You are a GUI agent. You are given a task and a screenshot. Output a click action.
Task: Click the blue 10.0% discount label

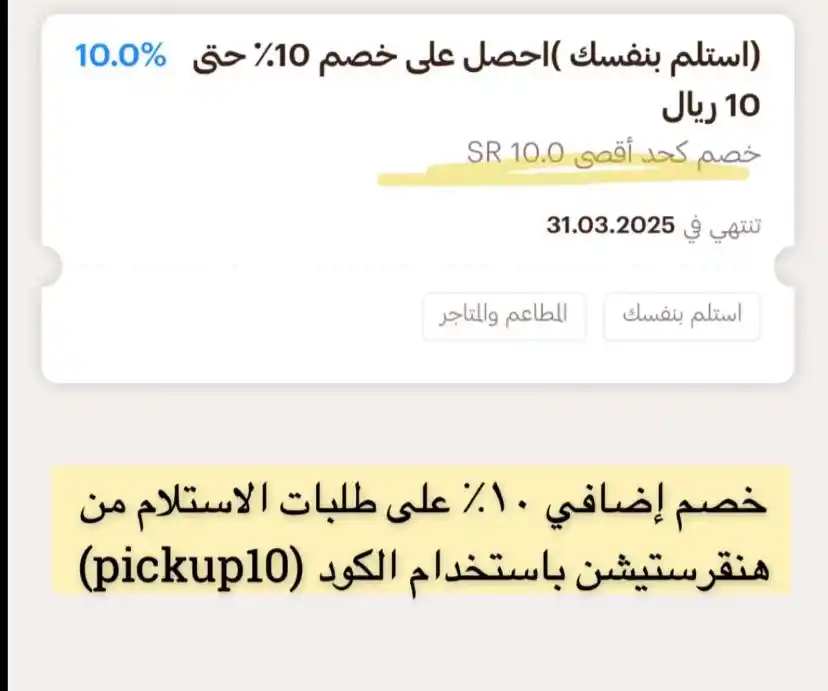[120, 55]
